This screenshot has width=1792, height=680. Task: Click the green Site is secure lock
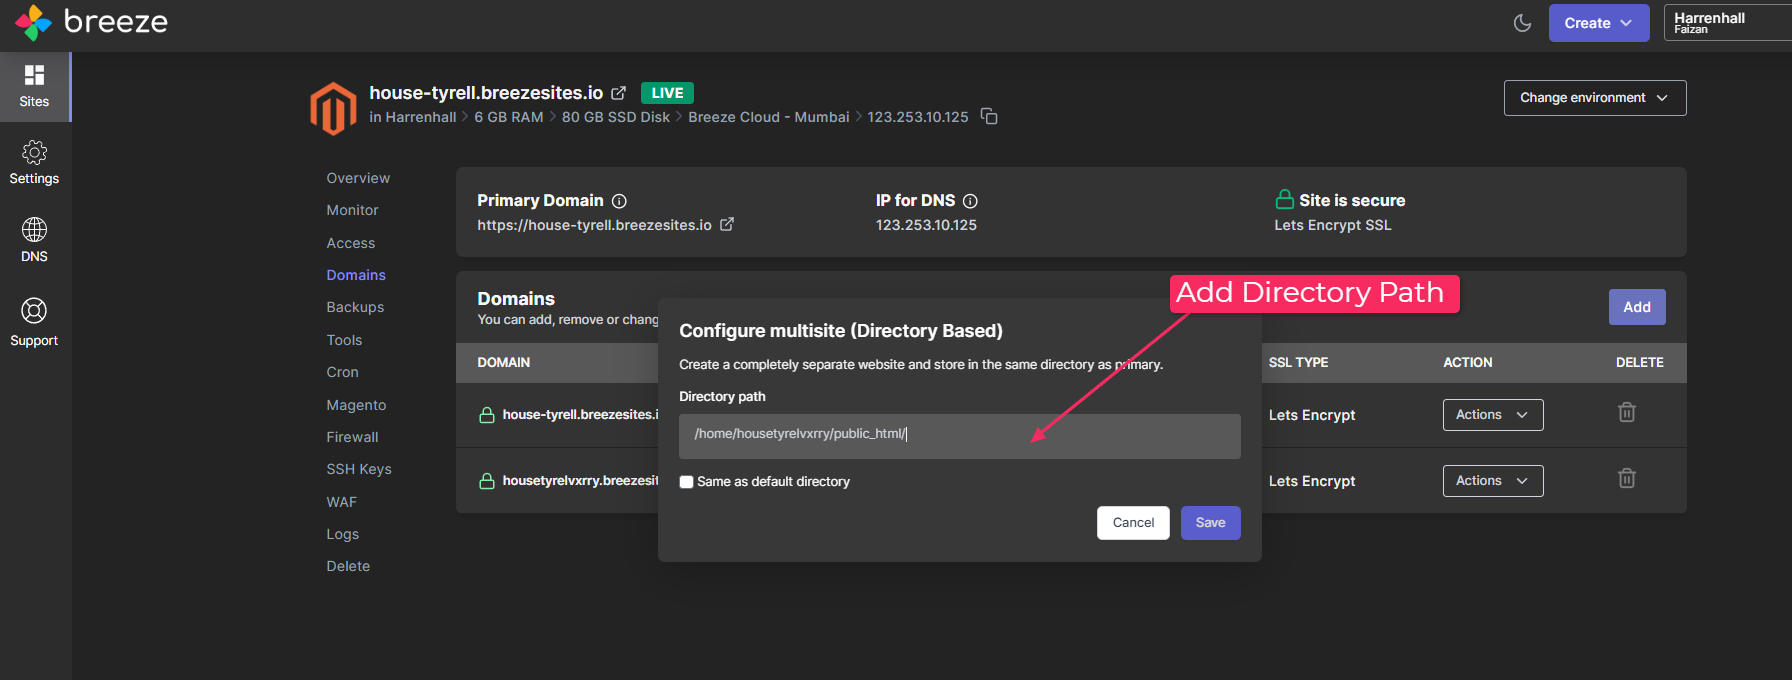(x=1285, y=200)
